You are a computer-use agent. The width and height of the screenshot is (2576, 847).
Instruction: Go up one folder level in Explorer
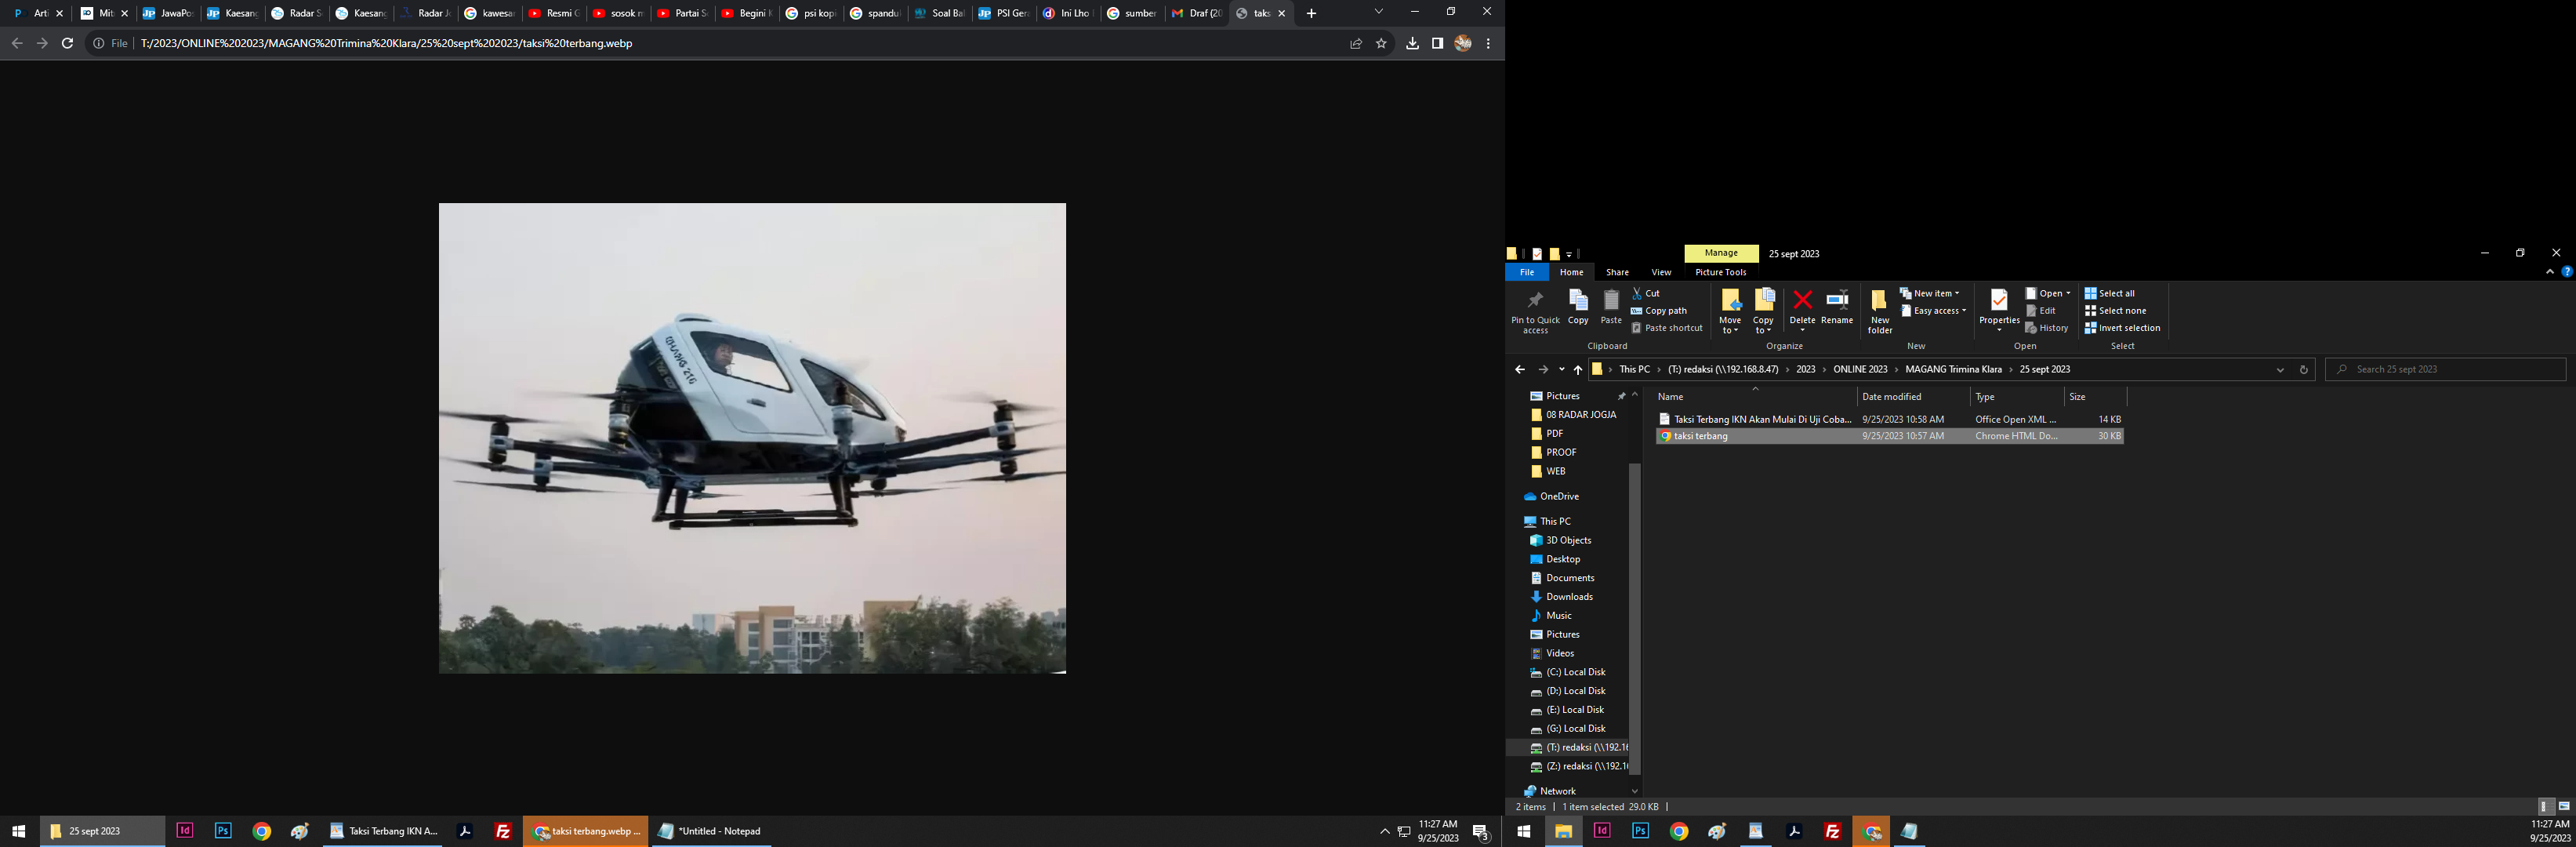1578,369
